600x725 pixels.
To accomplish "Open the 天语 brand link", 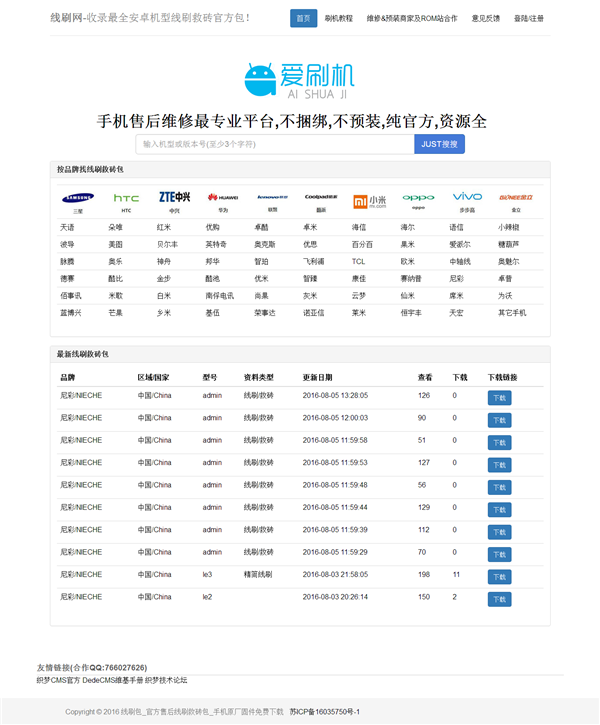I will tap(67, 227).
